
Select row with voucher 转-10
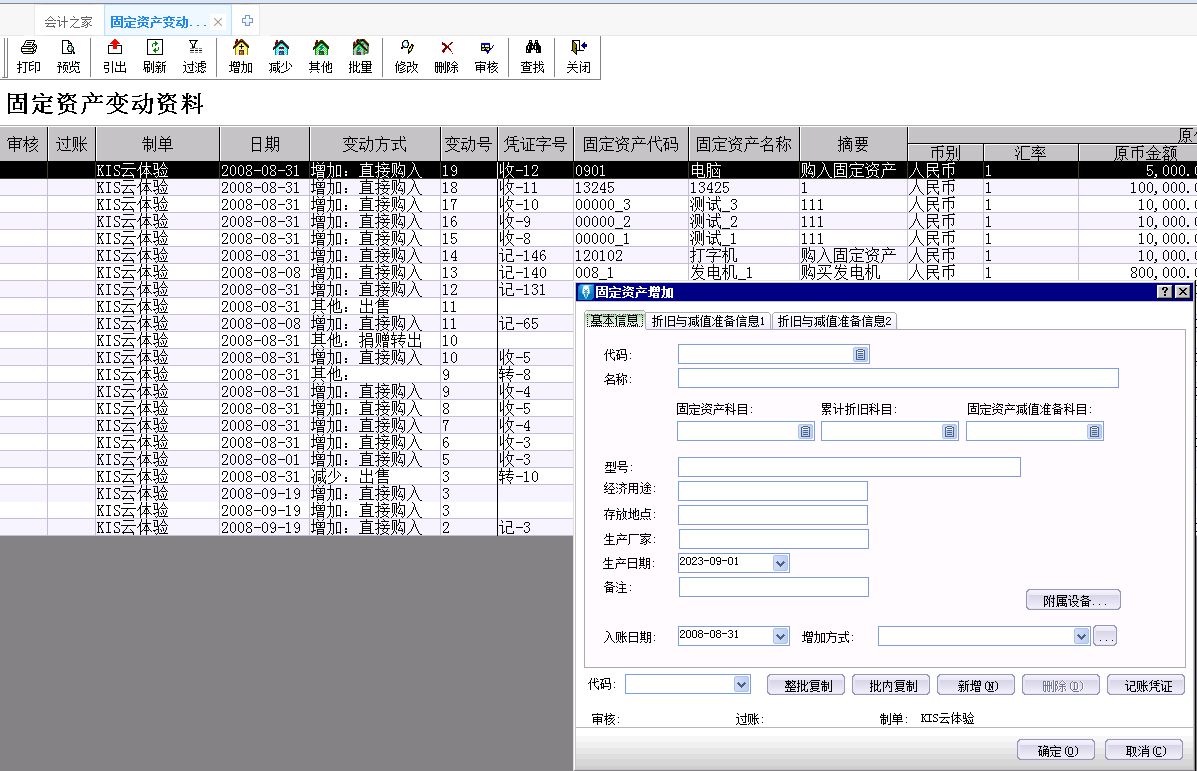pos(286,476)
